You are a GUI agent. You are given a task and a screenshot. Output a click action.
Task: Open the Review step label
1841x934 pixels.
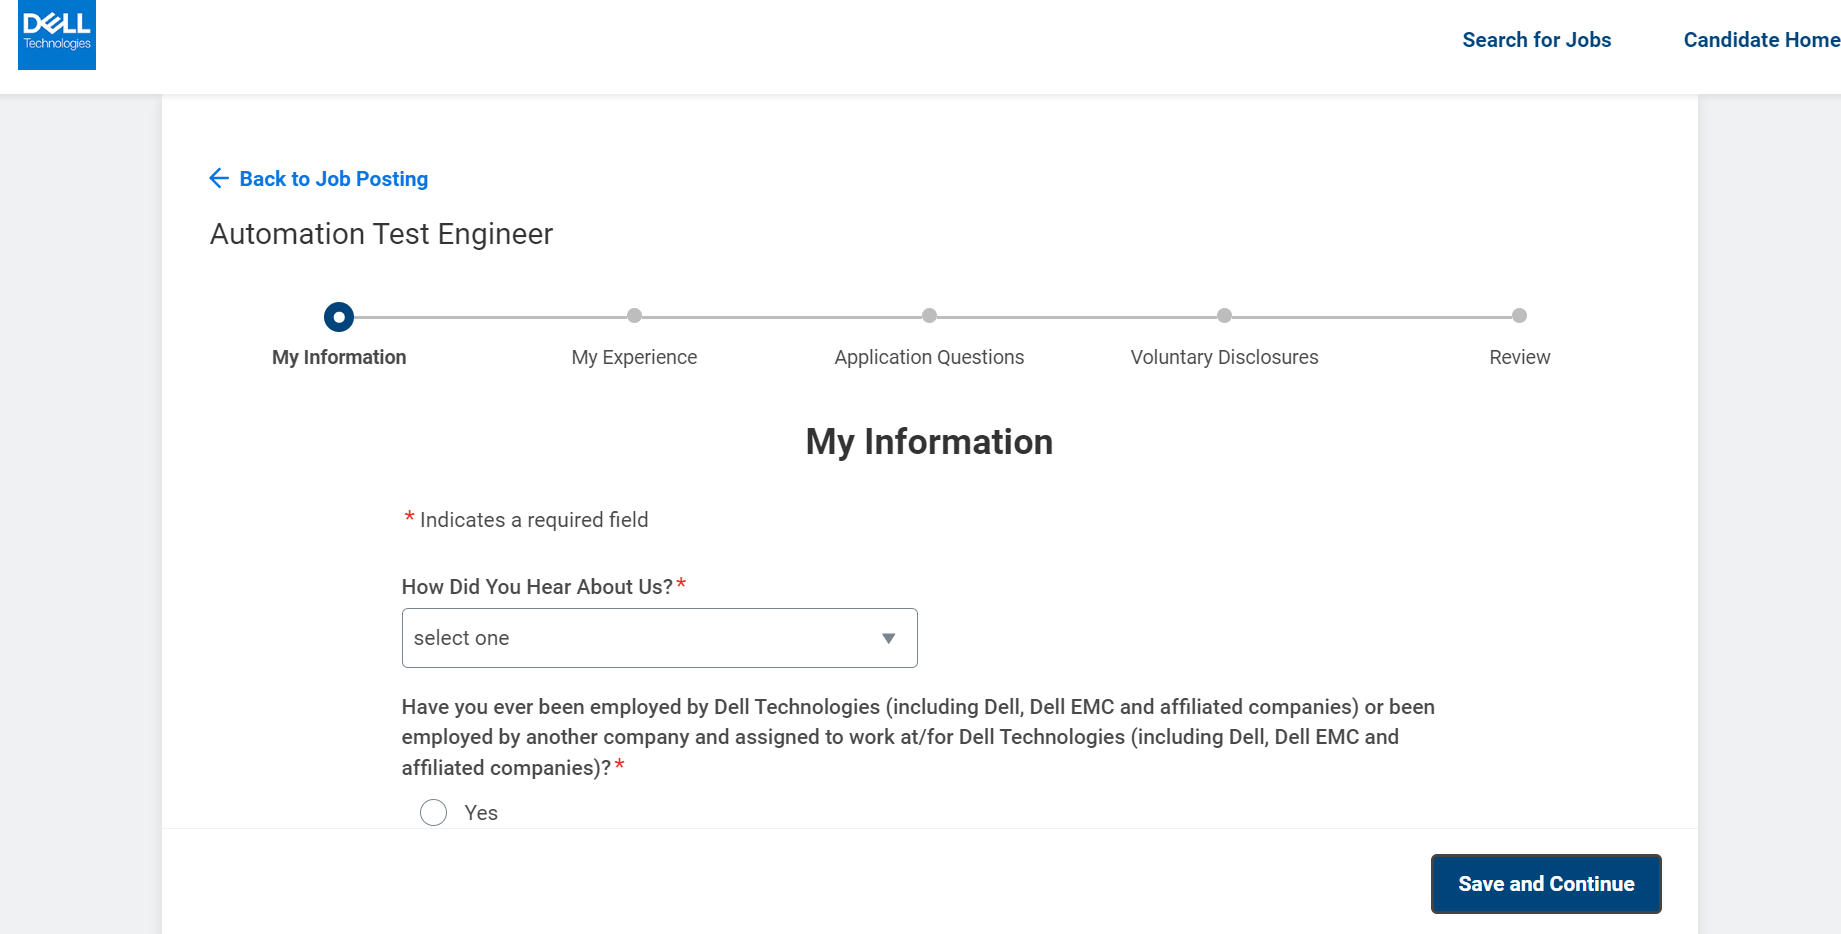[1519, 357]
